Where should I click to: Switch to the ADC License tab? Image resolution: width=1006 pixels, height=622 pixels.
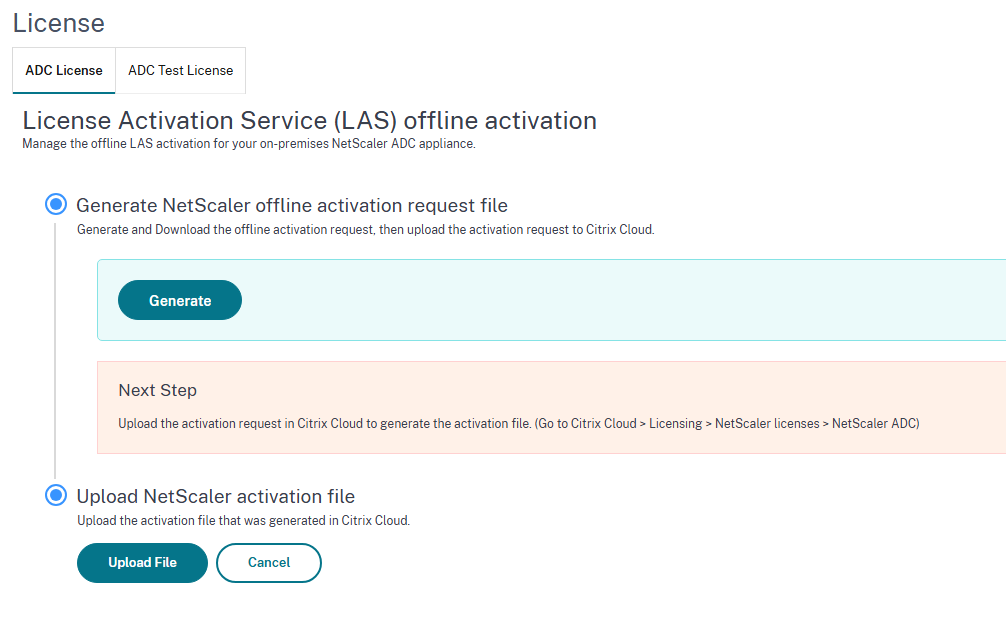coord(64,71)
